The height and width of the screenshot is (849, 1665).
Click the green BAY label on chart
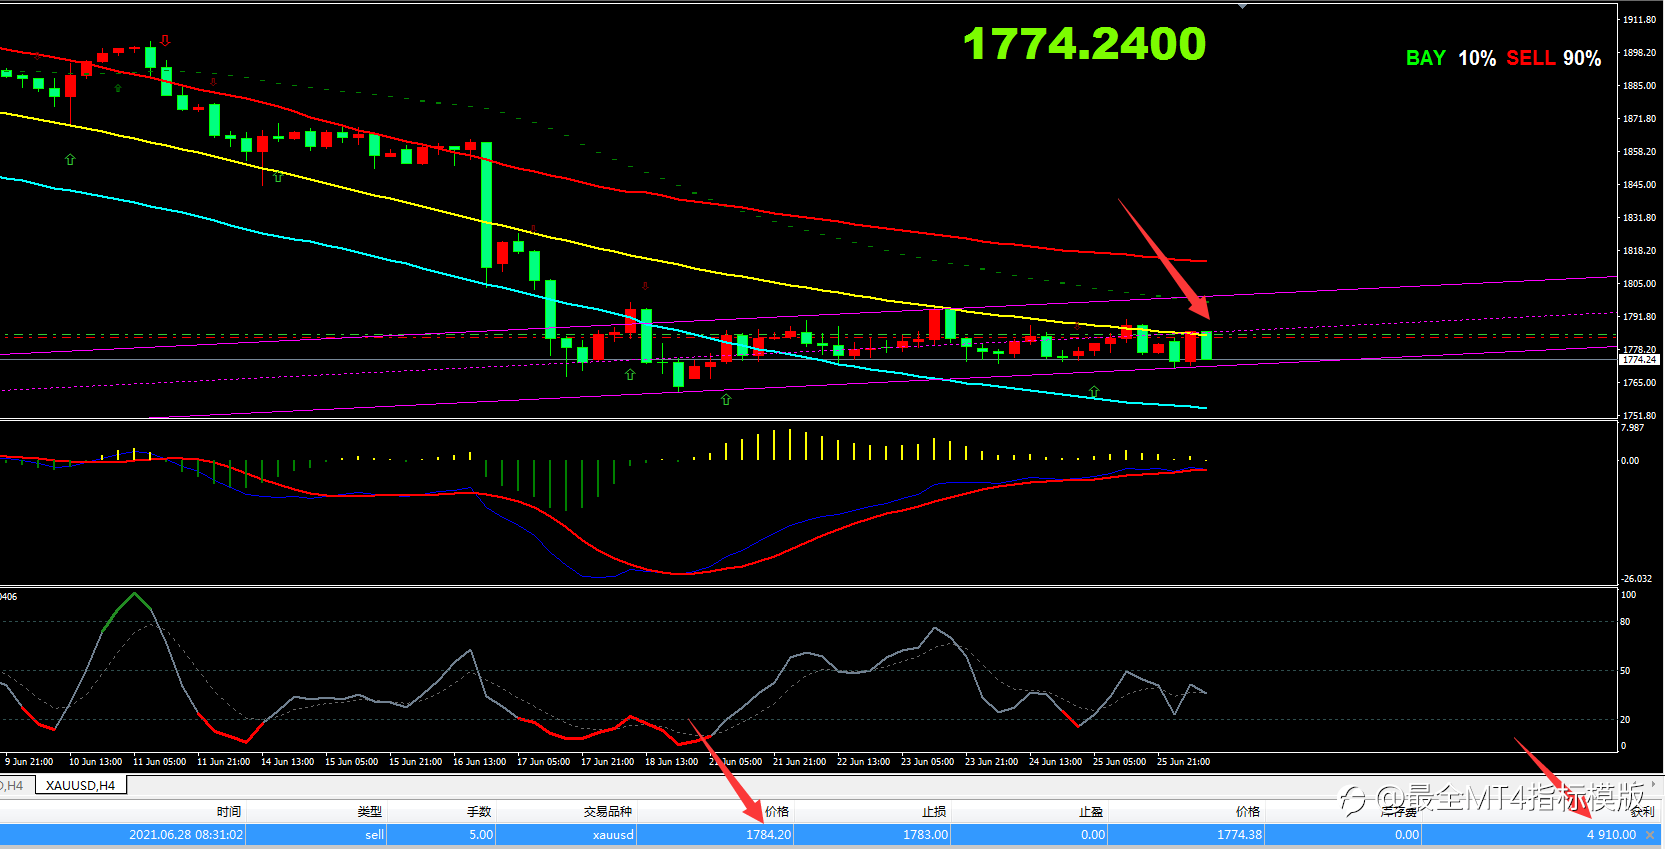(x=1426, y=58)
